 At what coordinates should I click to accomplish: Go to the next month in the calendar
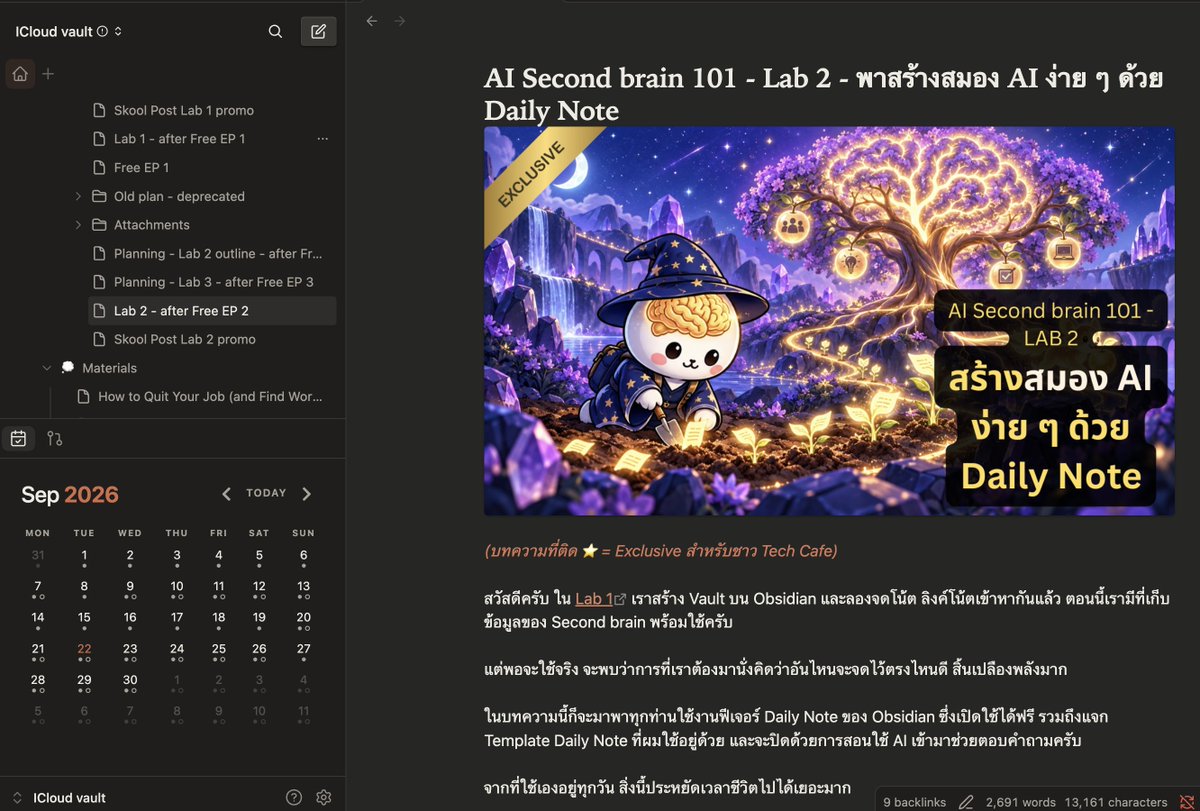306,494
